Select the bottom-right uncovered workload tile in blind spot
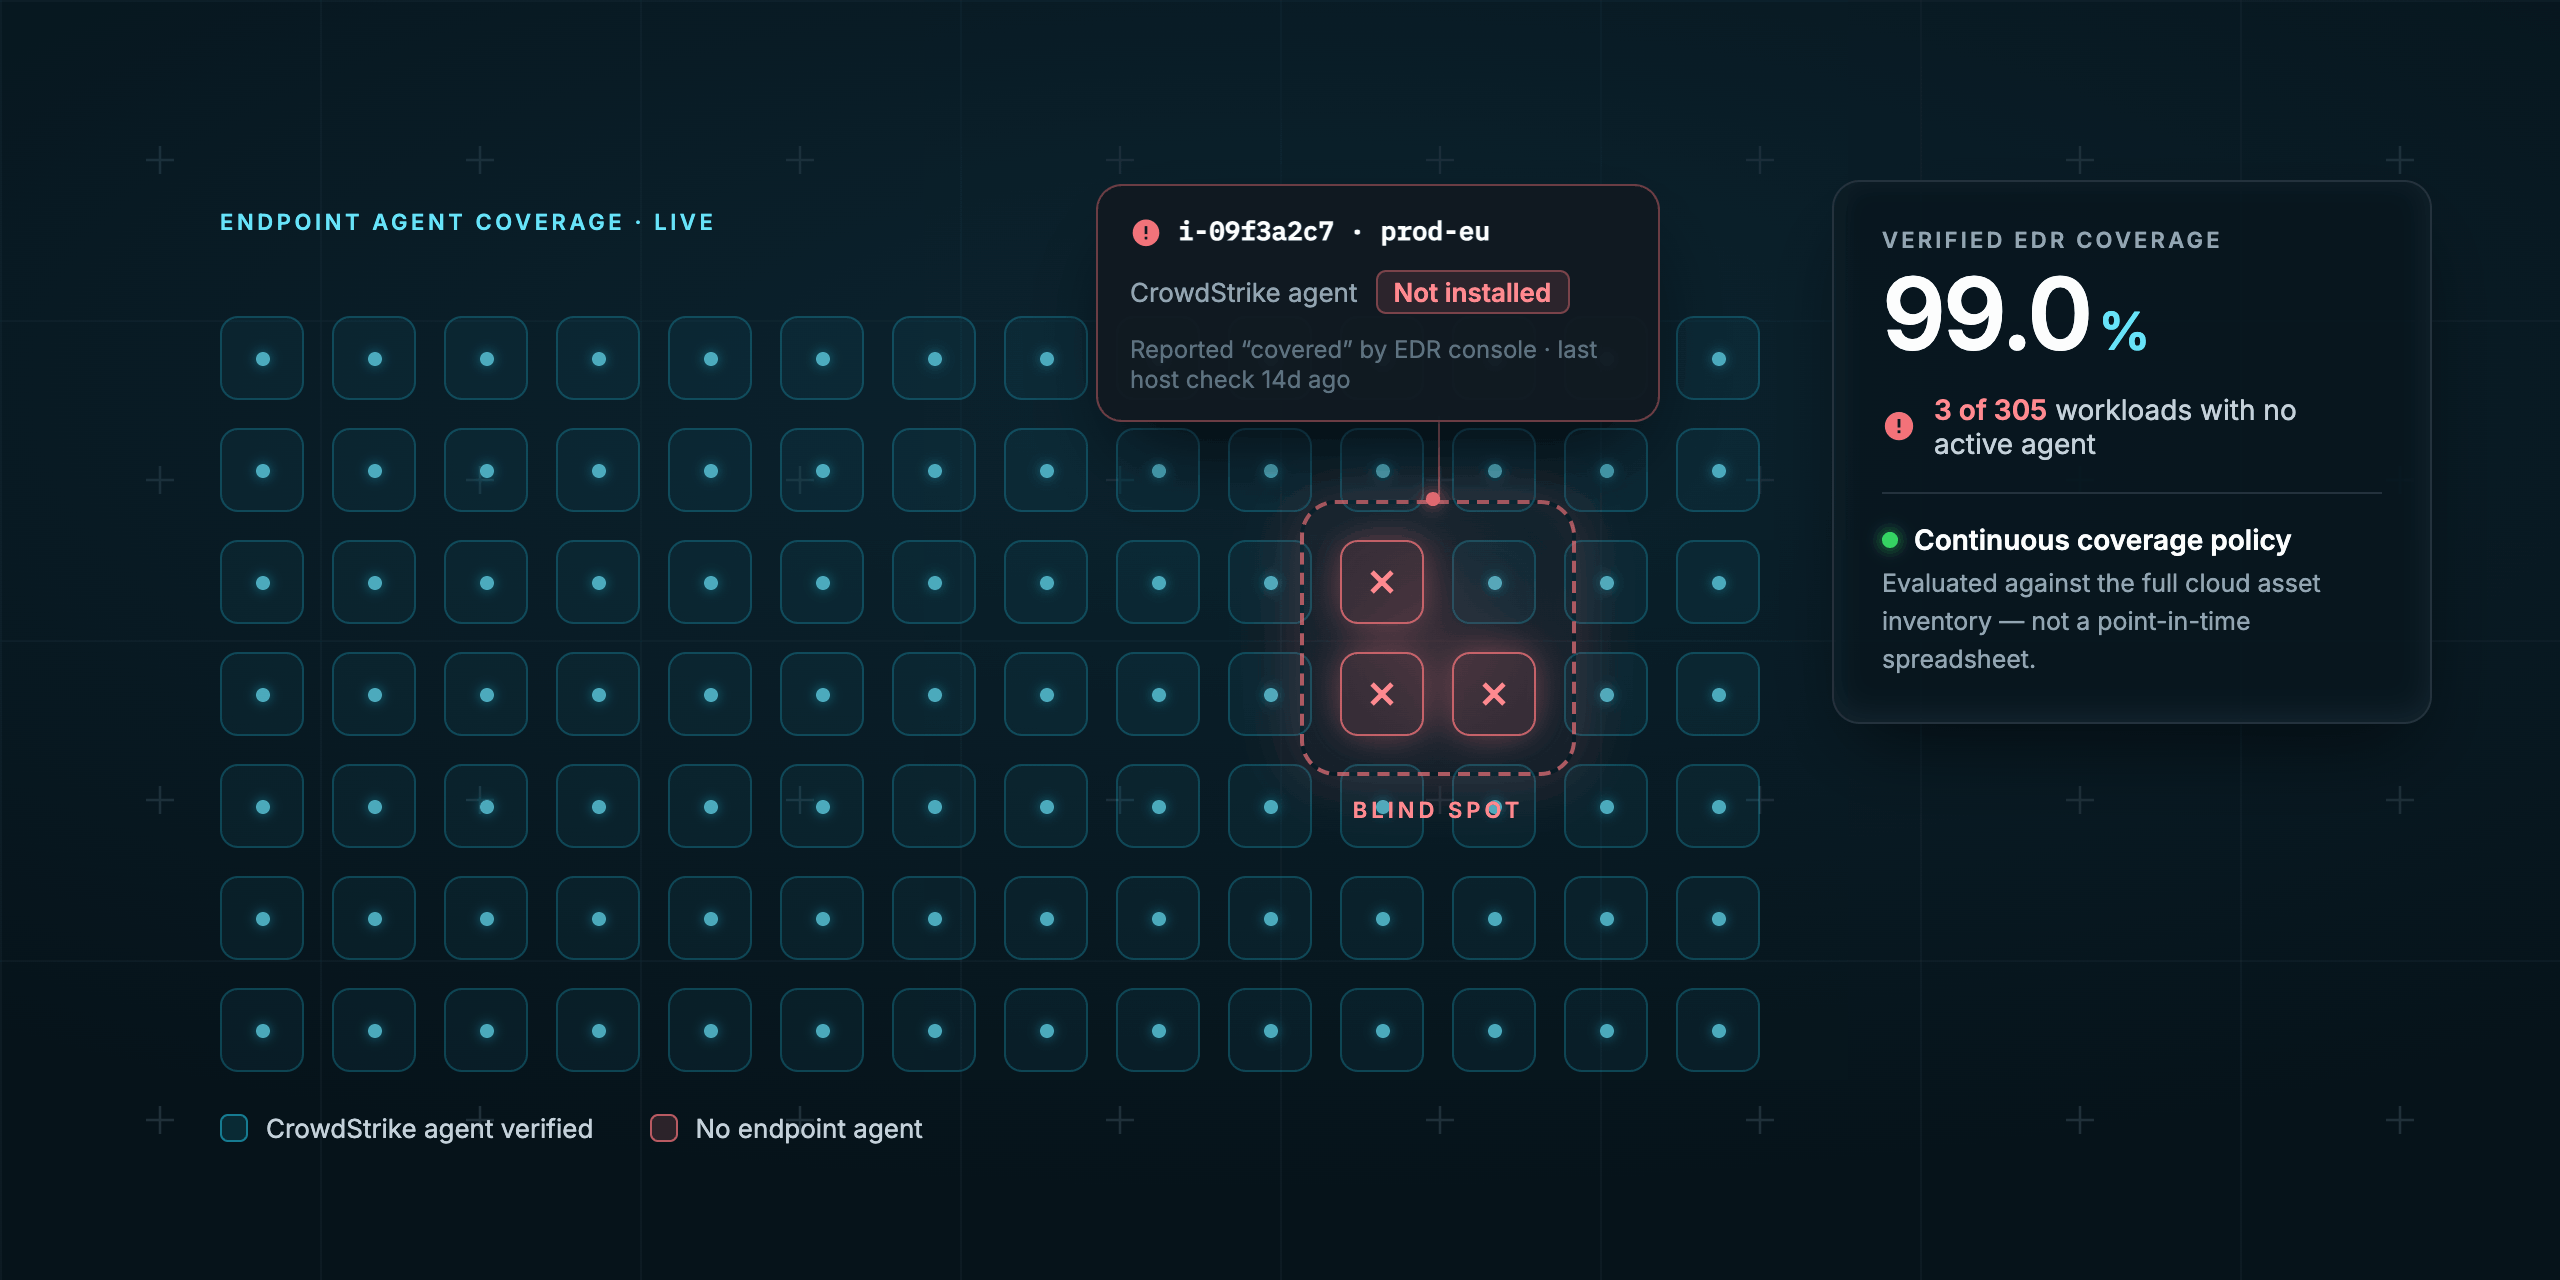Image resolution: width=2560 pixels, height=1280 pixels. point(1494,694)
